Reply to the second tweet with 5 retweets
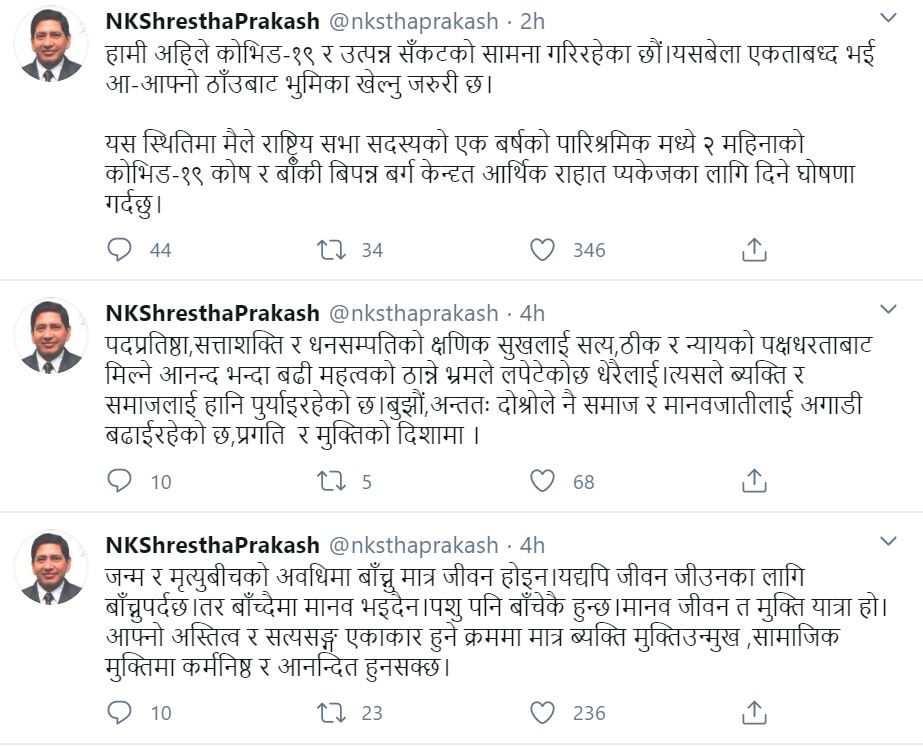The height and width of the screenshot is (747, 923). 119,482
